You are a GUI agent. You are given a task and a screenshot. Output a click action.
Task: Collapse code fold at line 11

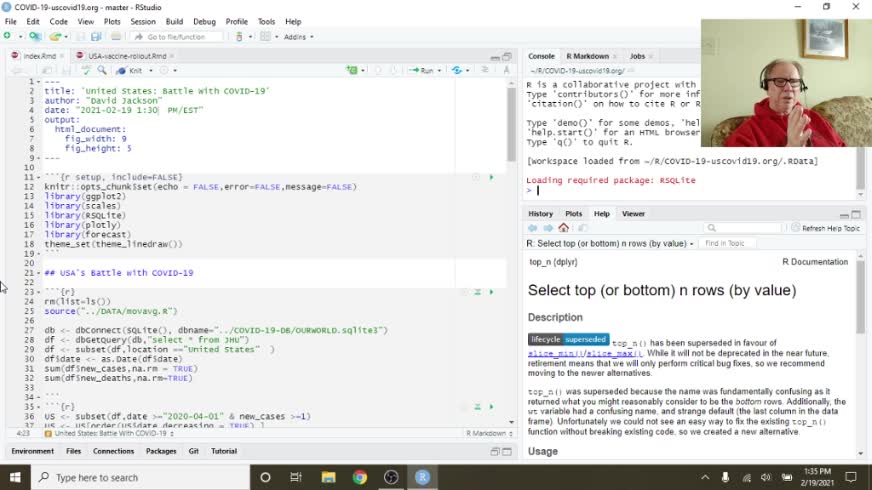38,177
